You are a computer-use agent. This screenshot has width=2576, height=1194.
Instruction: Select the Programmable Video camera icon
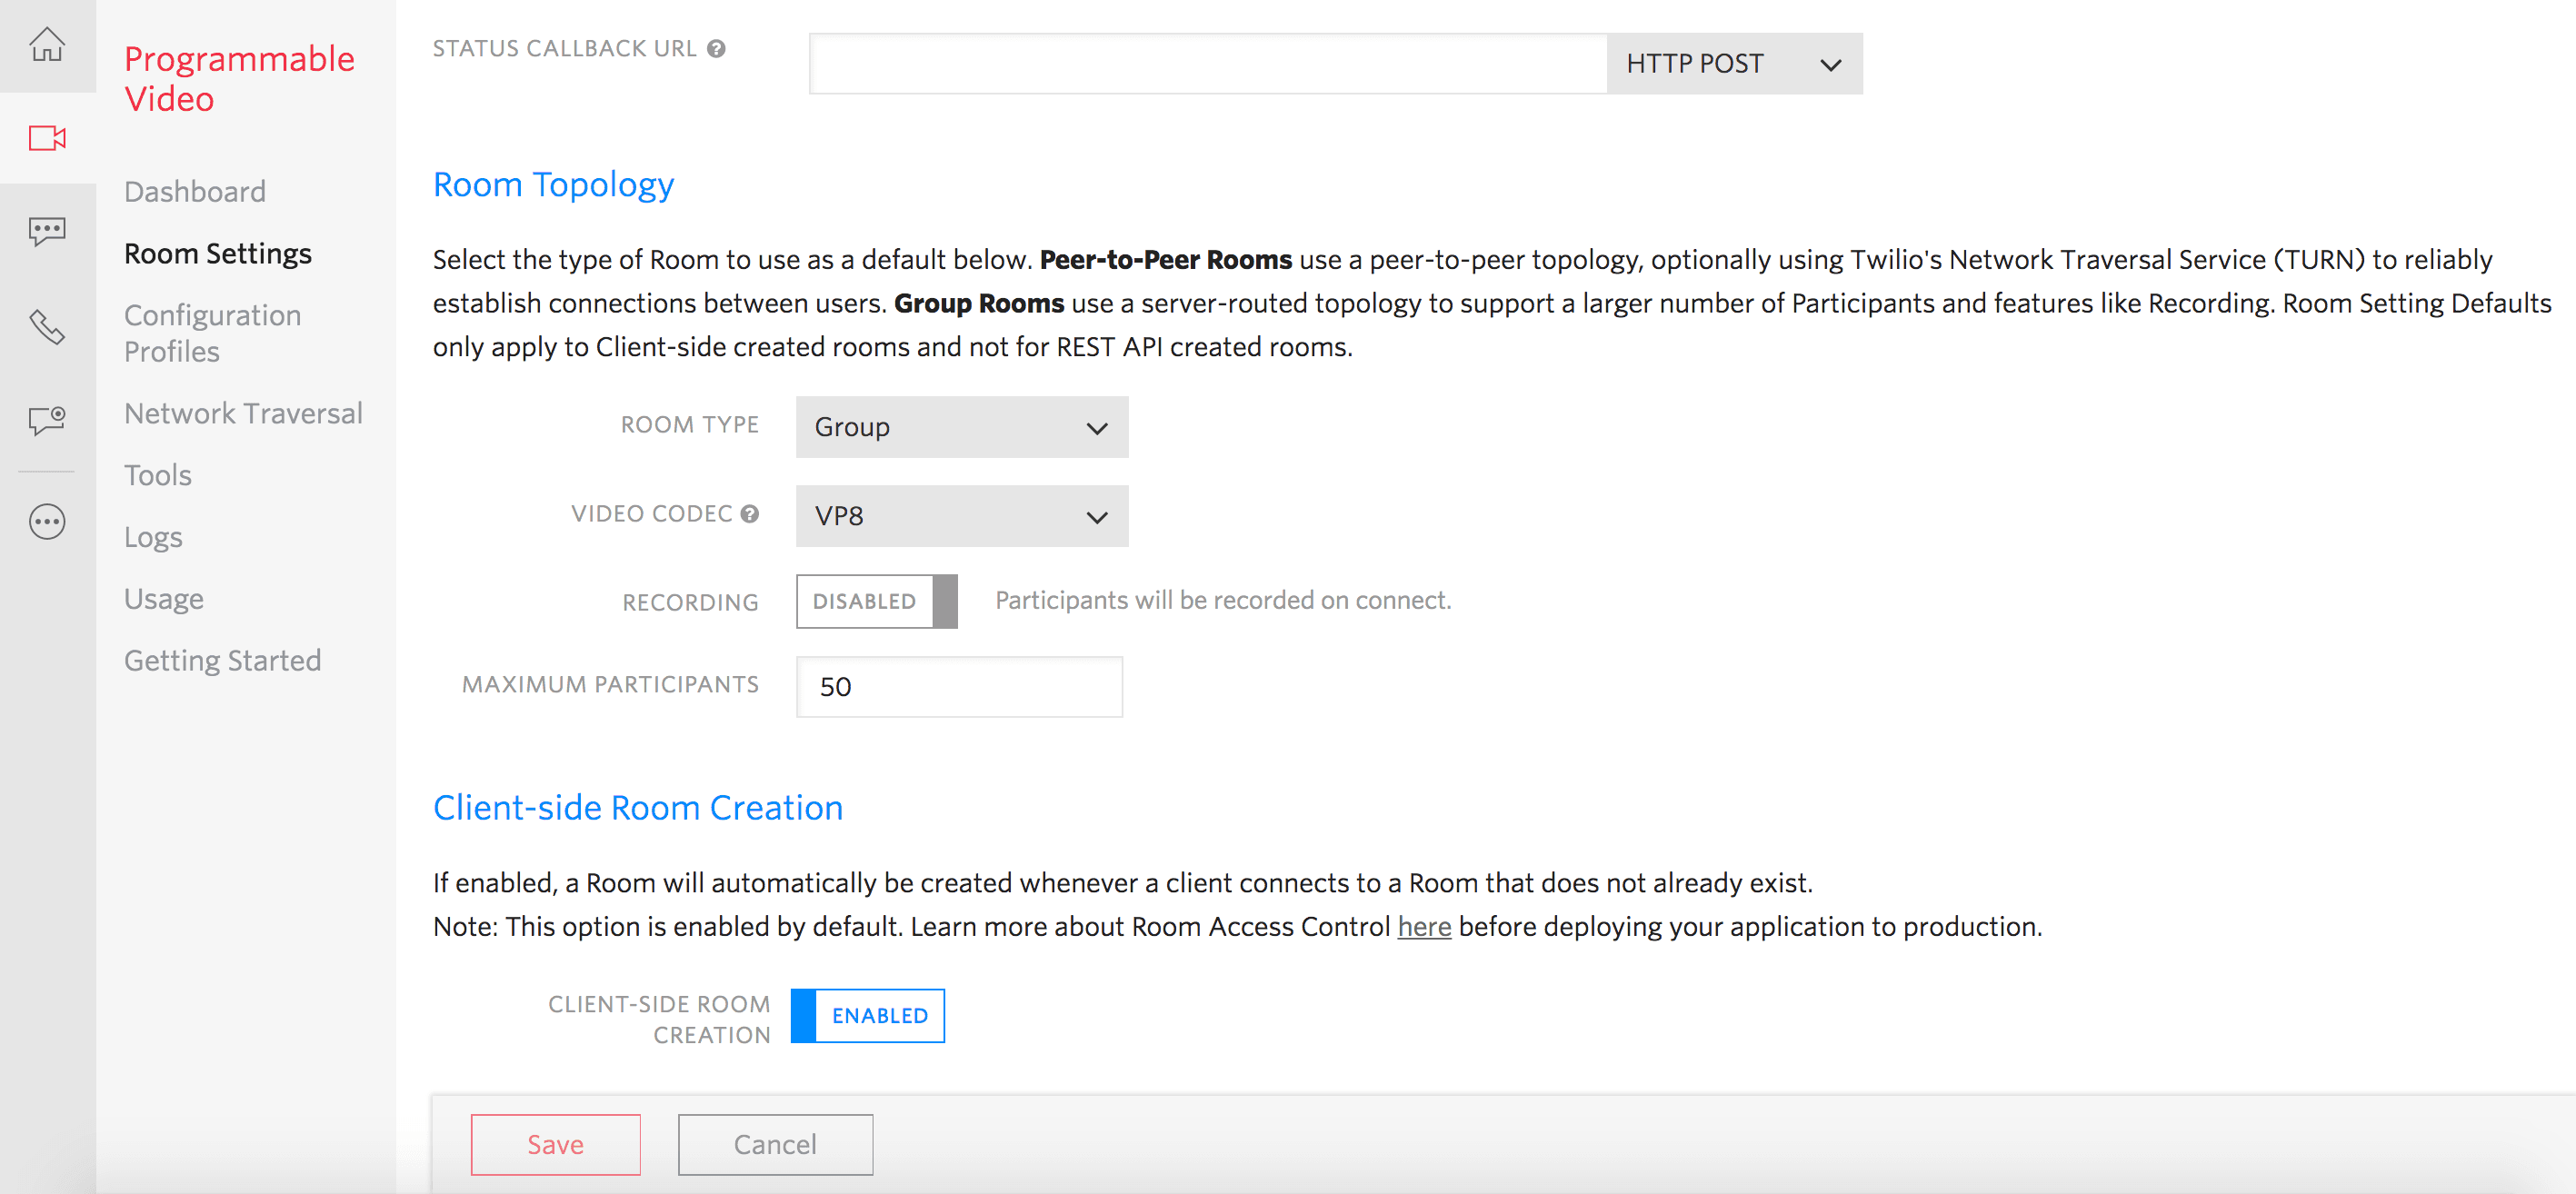click(x=47, y=138)
